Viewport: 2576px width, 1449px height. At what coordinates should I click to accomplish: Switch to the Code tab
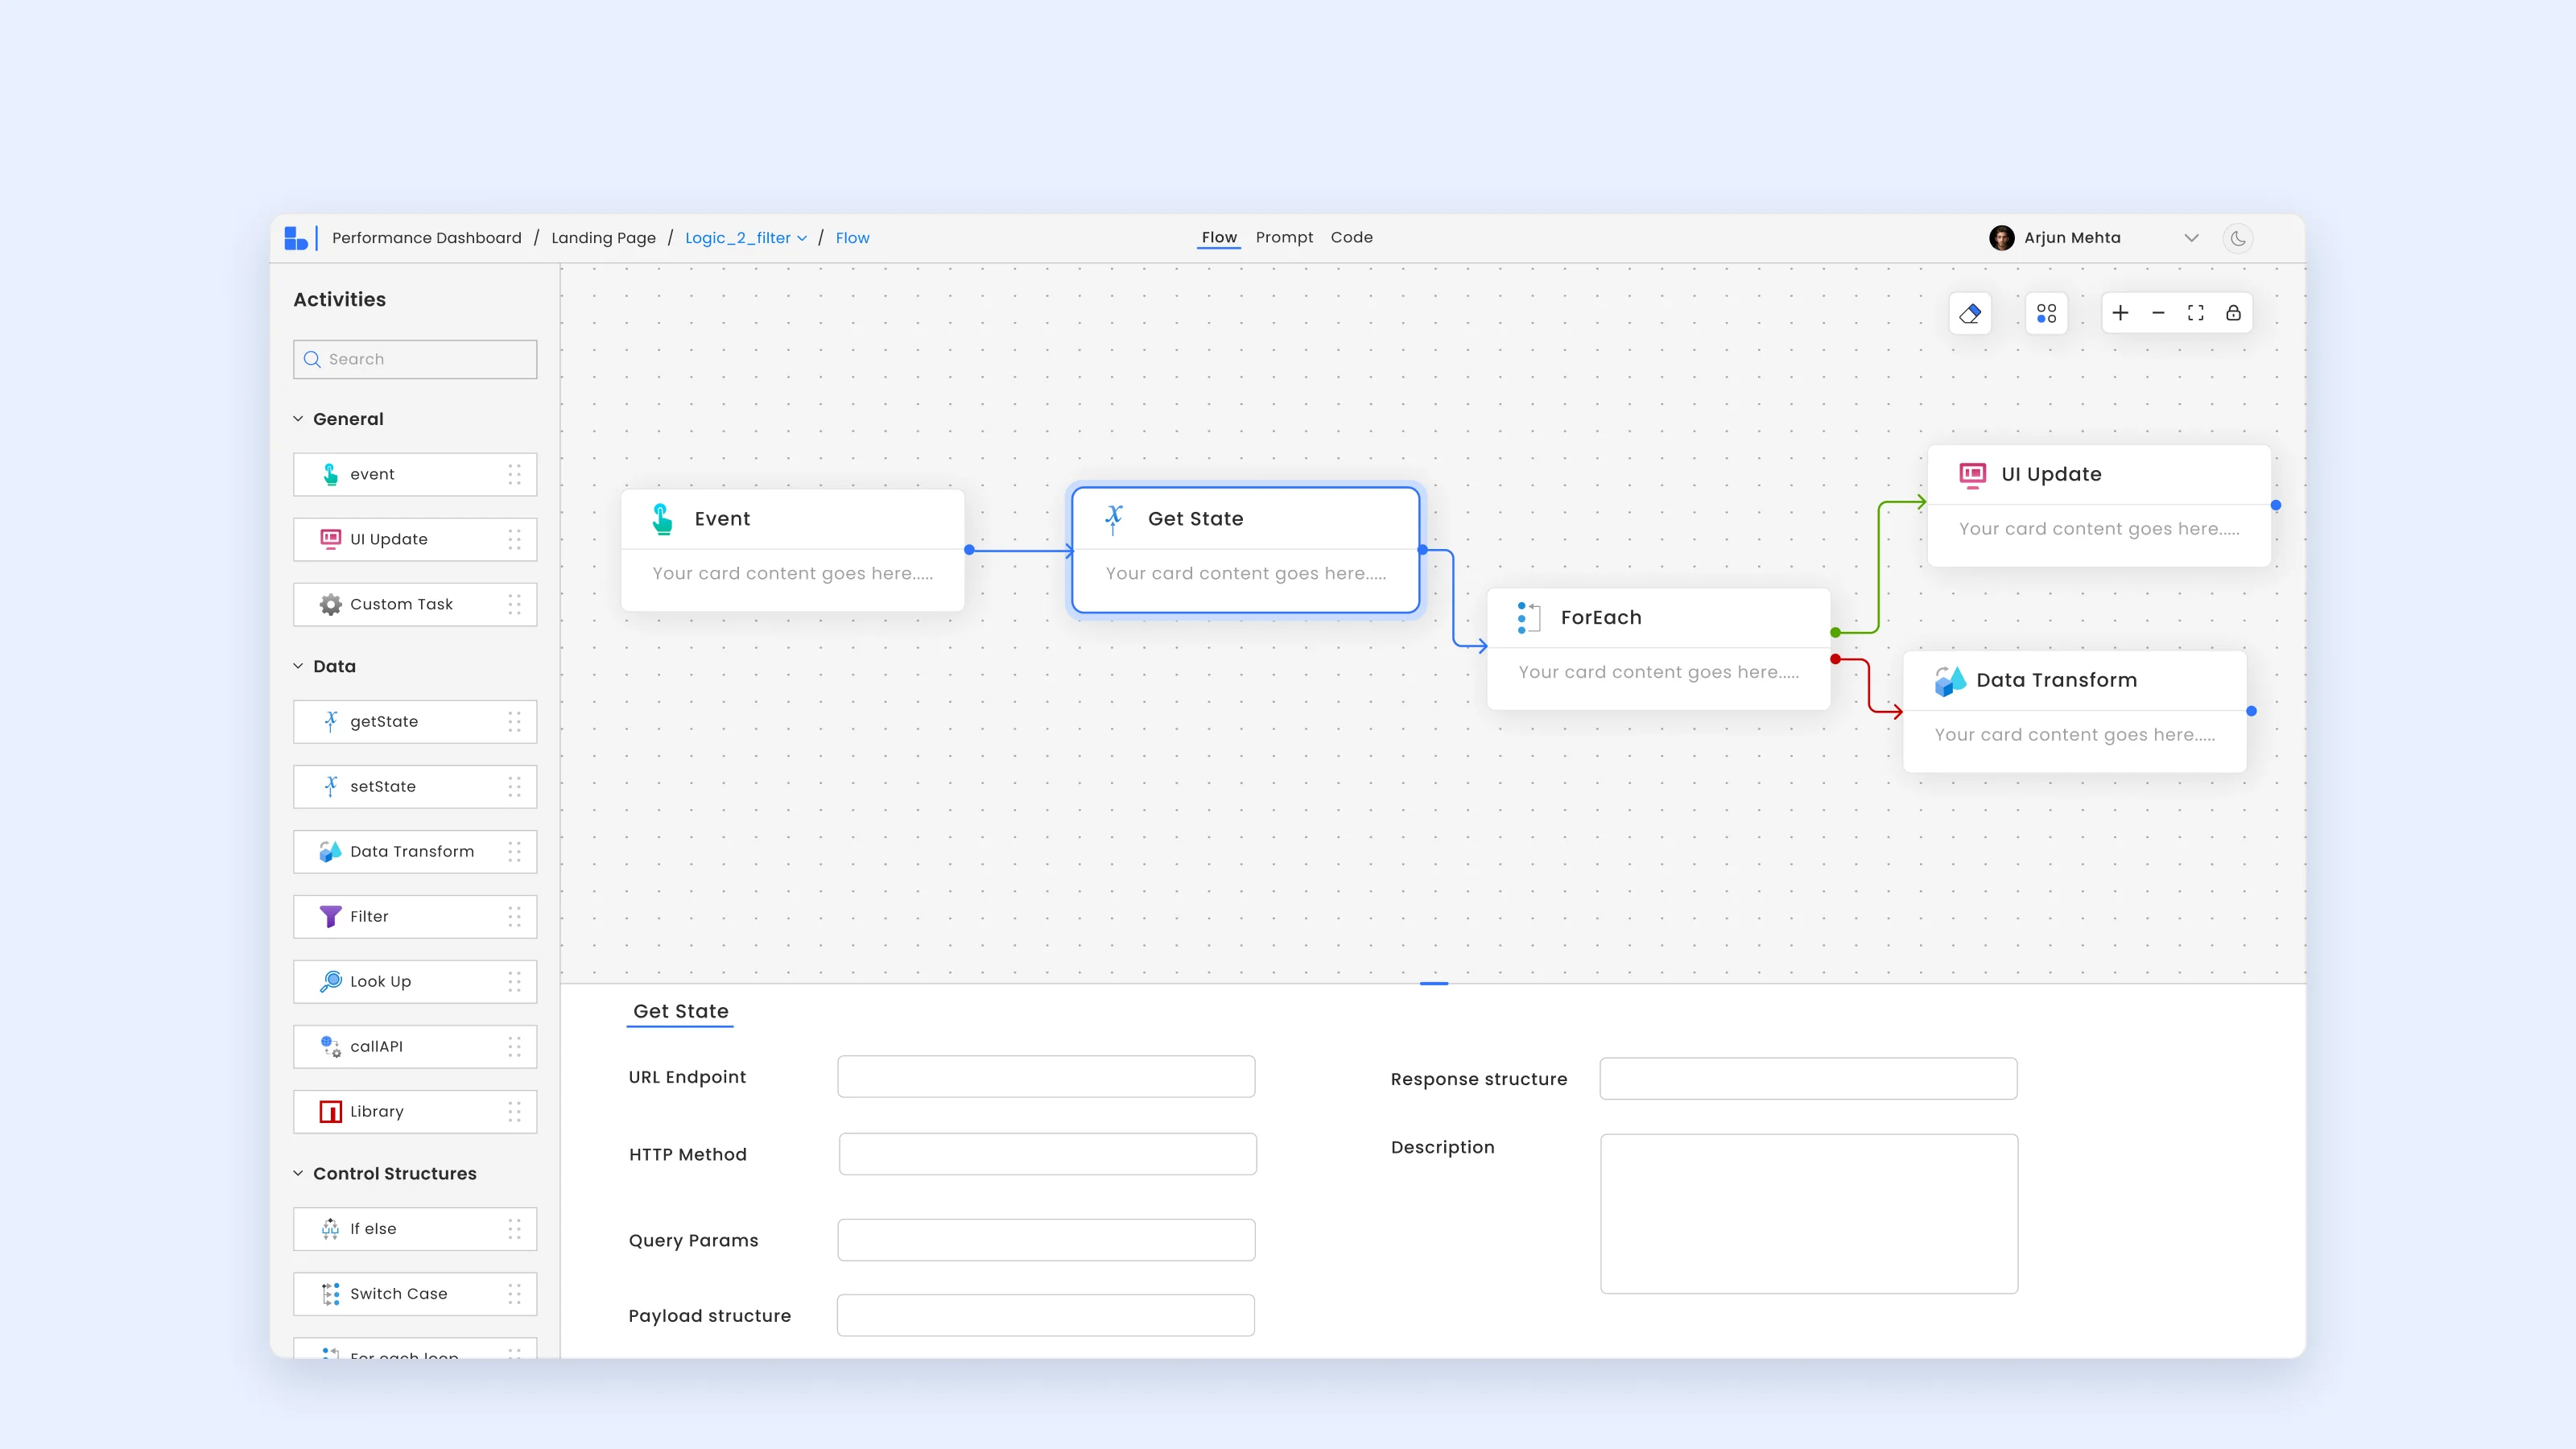(x=1351, y=237)
